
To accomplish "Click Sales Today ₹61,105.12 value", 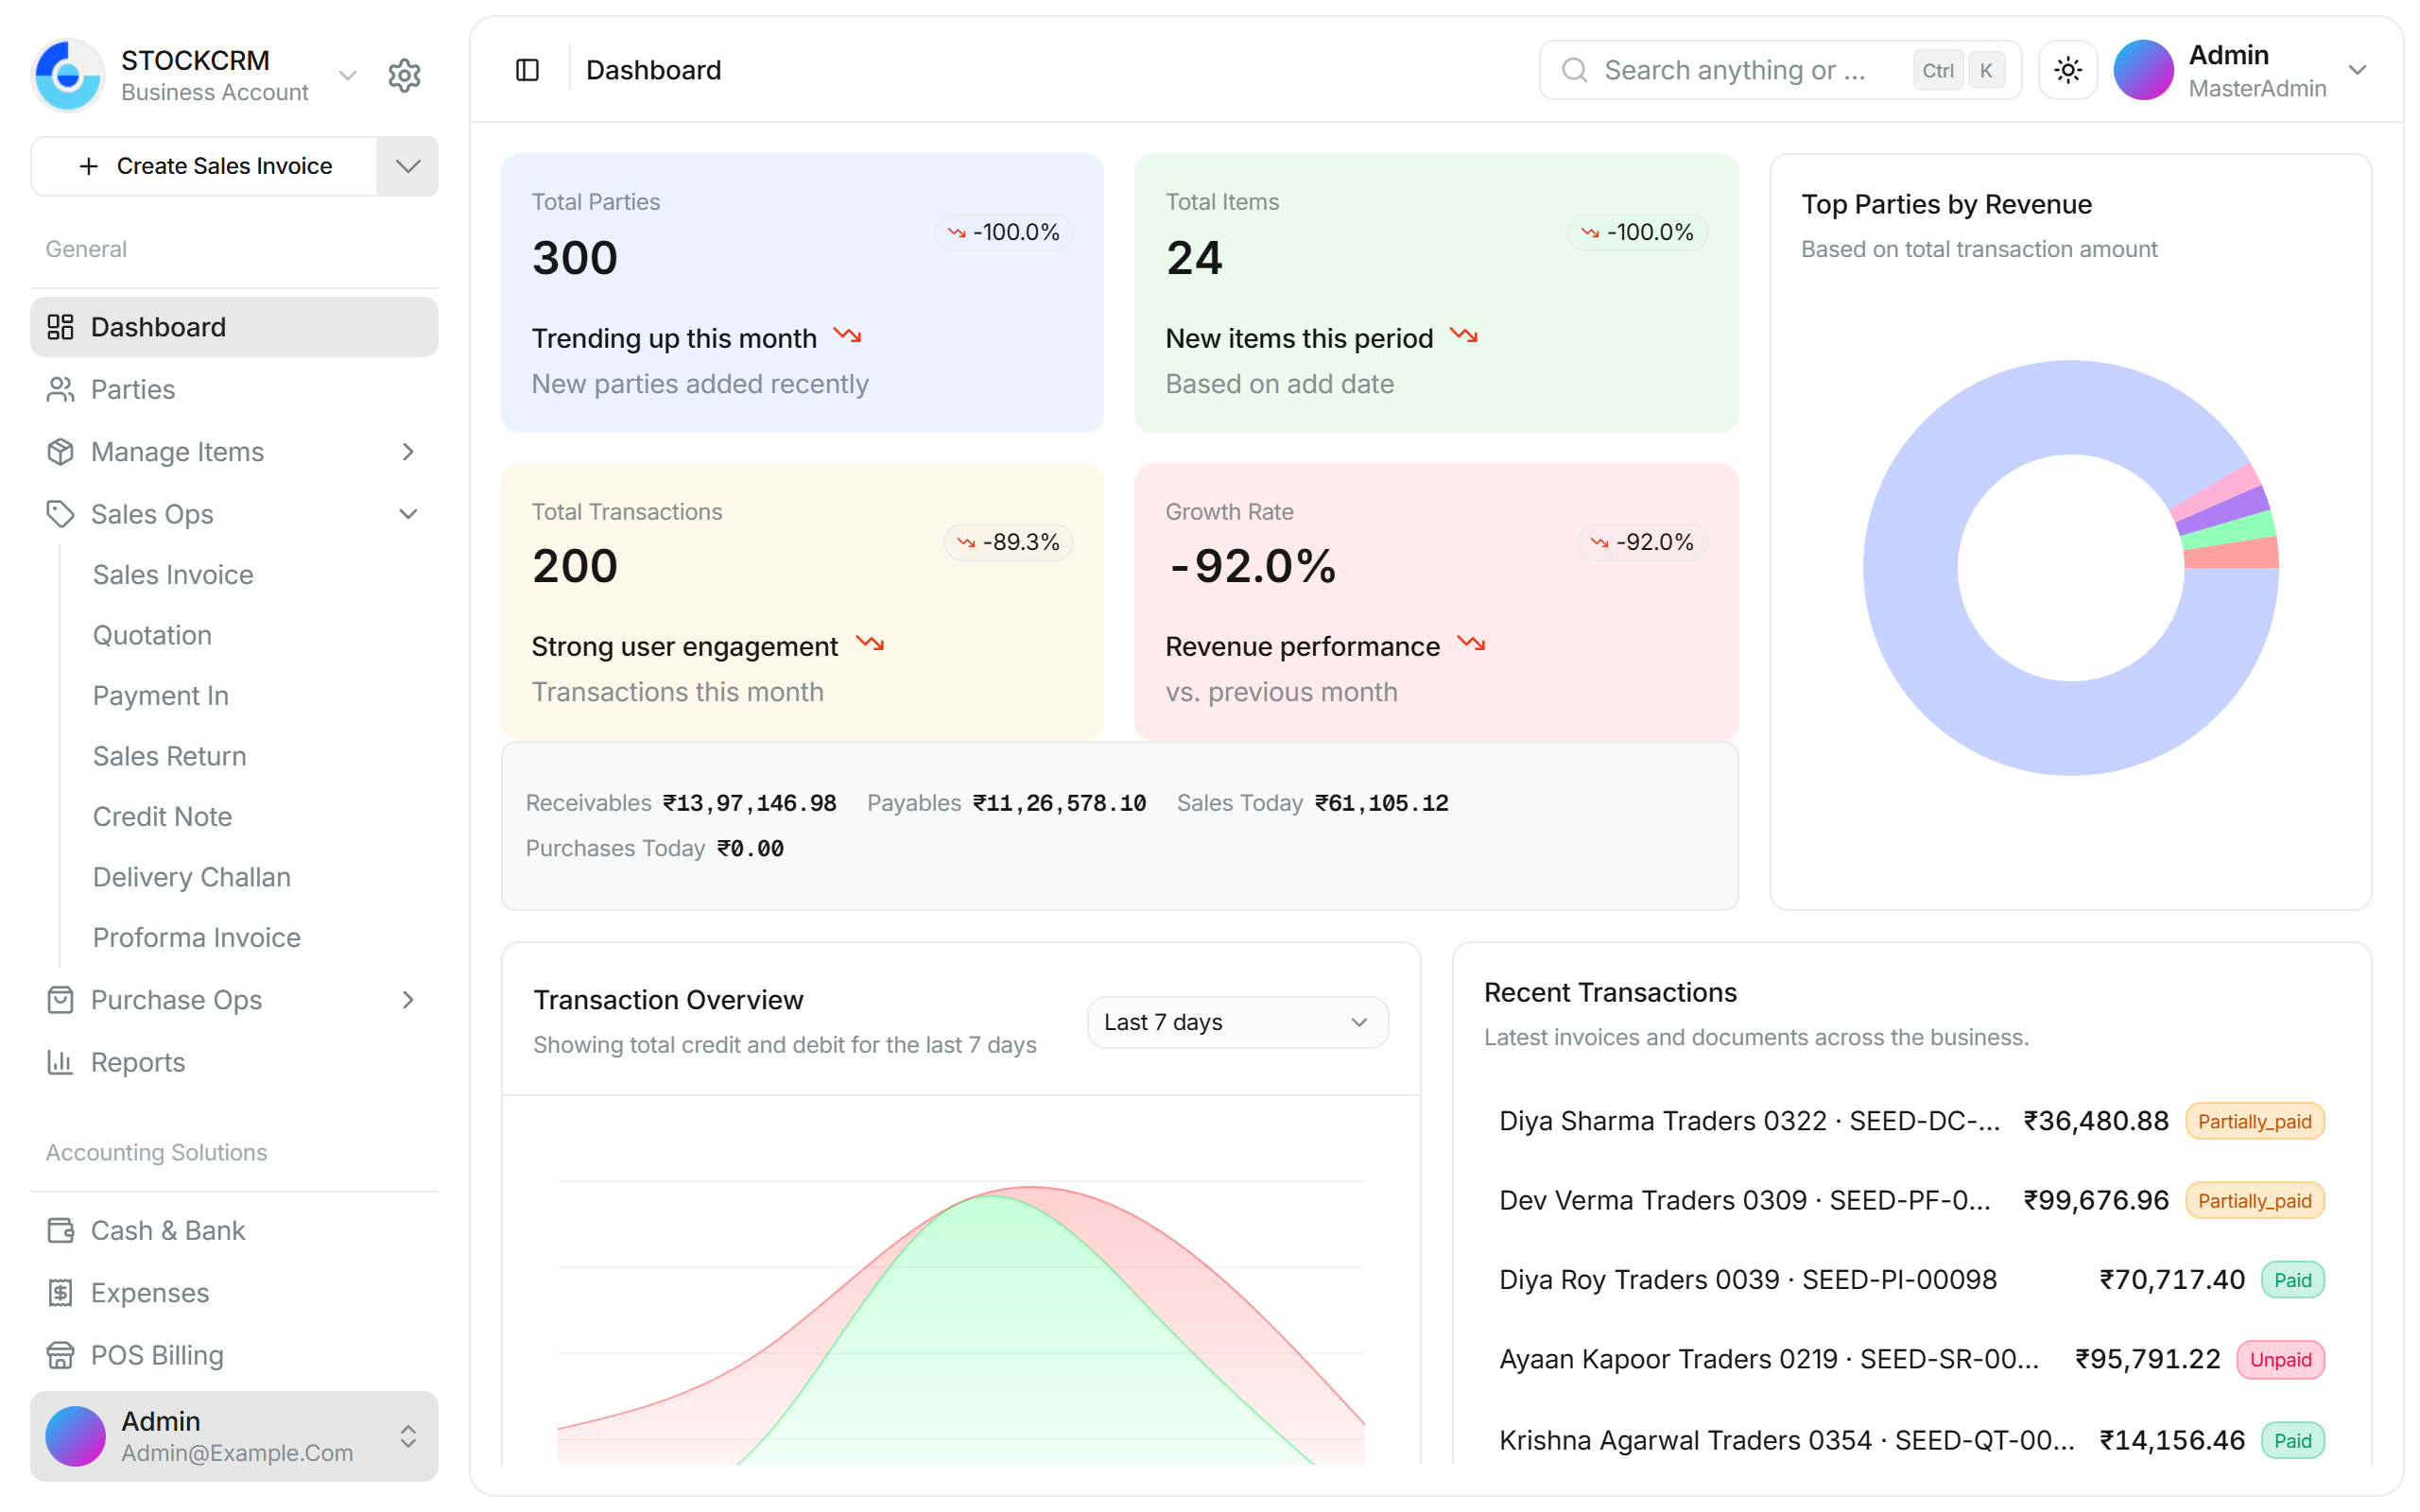I will tap(1381, 803).
